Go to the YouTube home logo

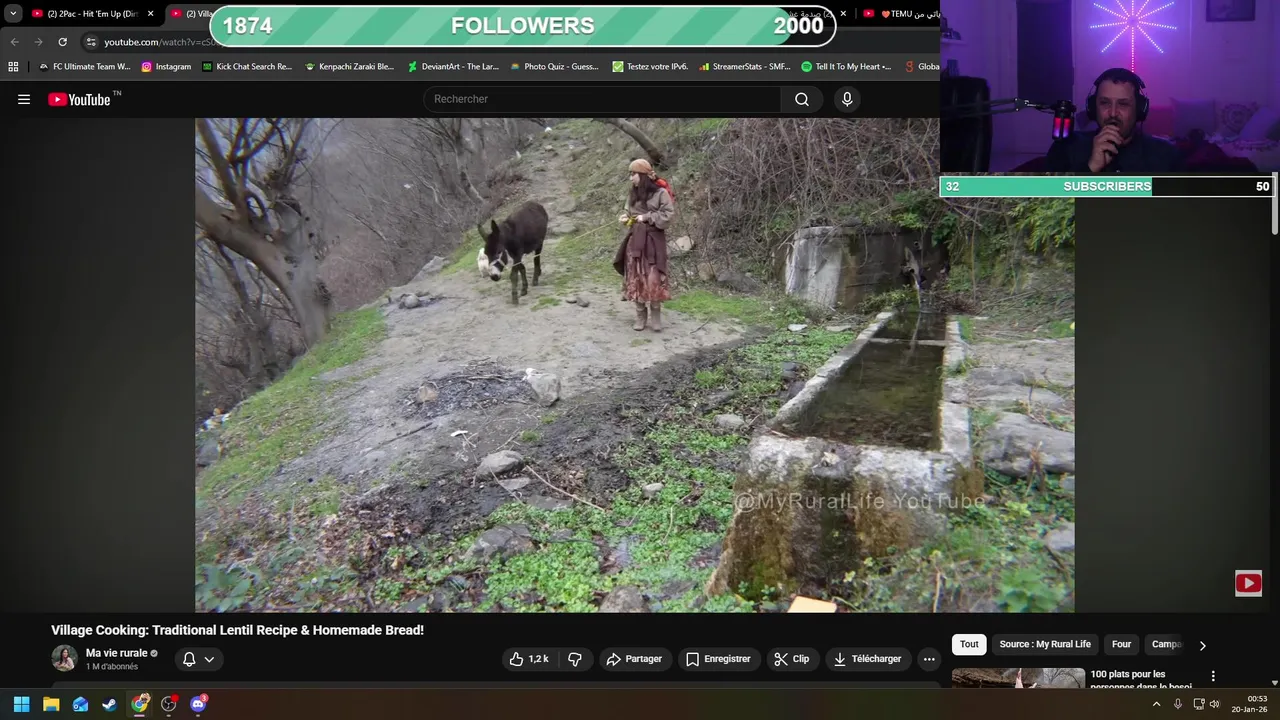[x=79, y=99]
